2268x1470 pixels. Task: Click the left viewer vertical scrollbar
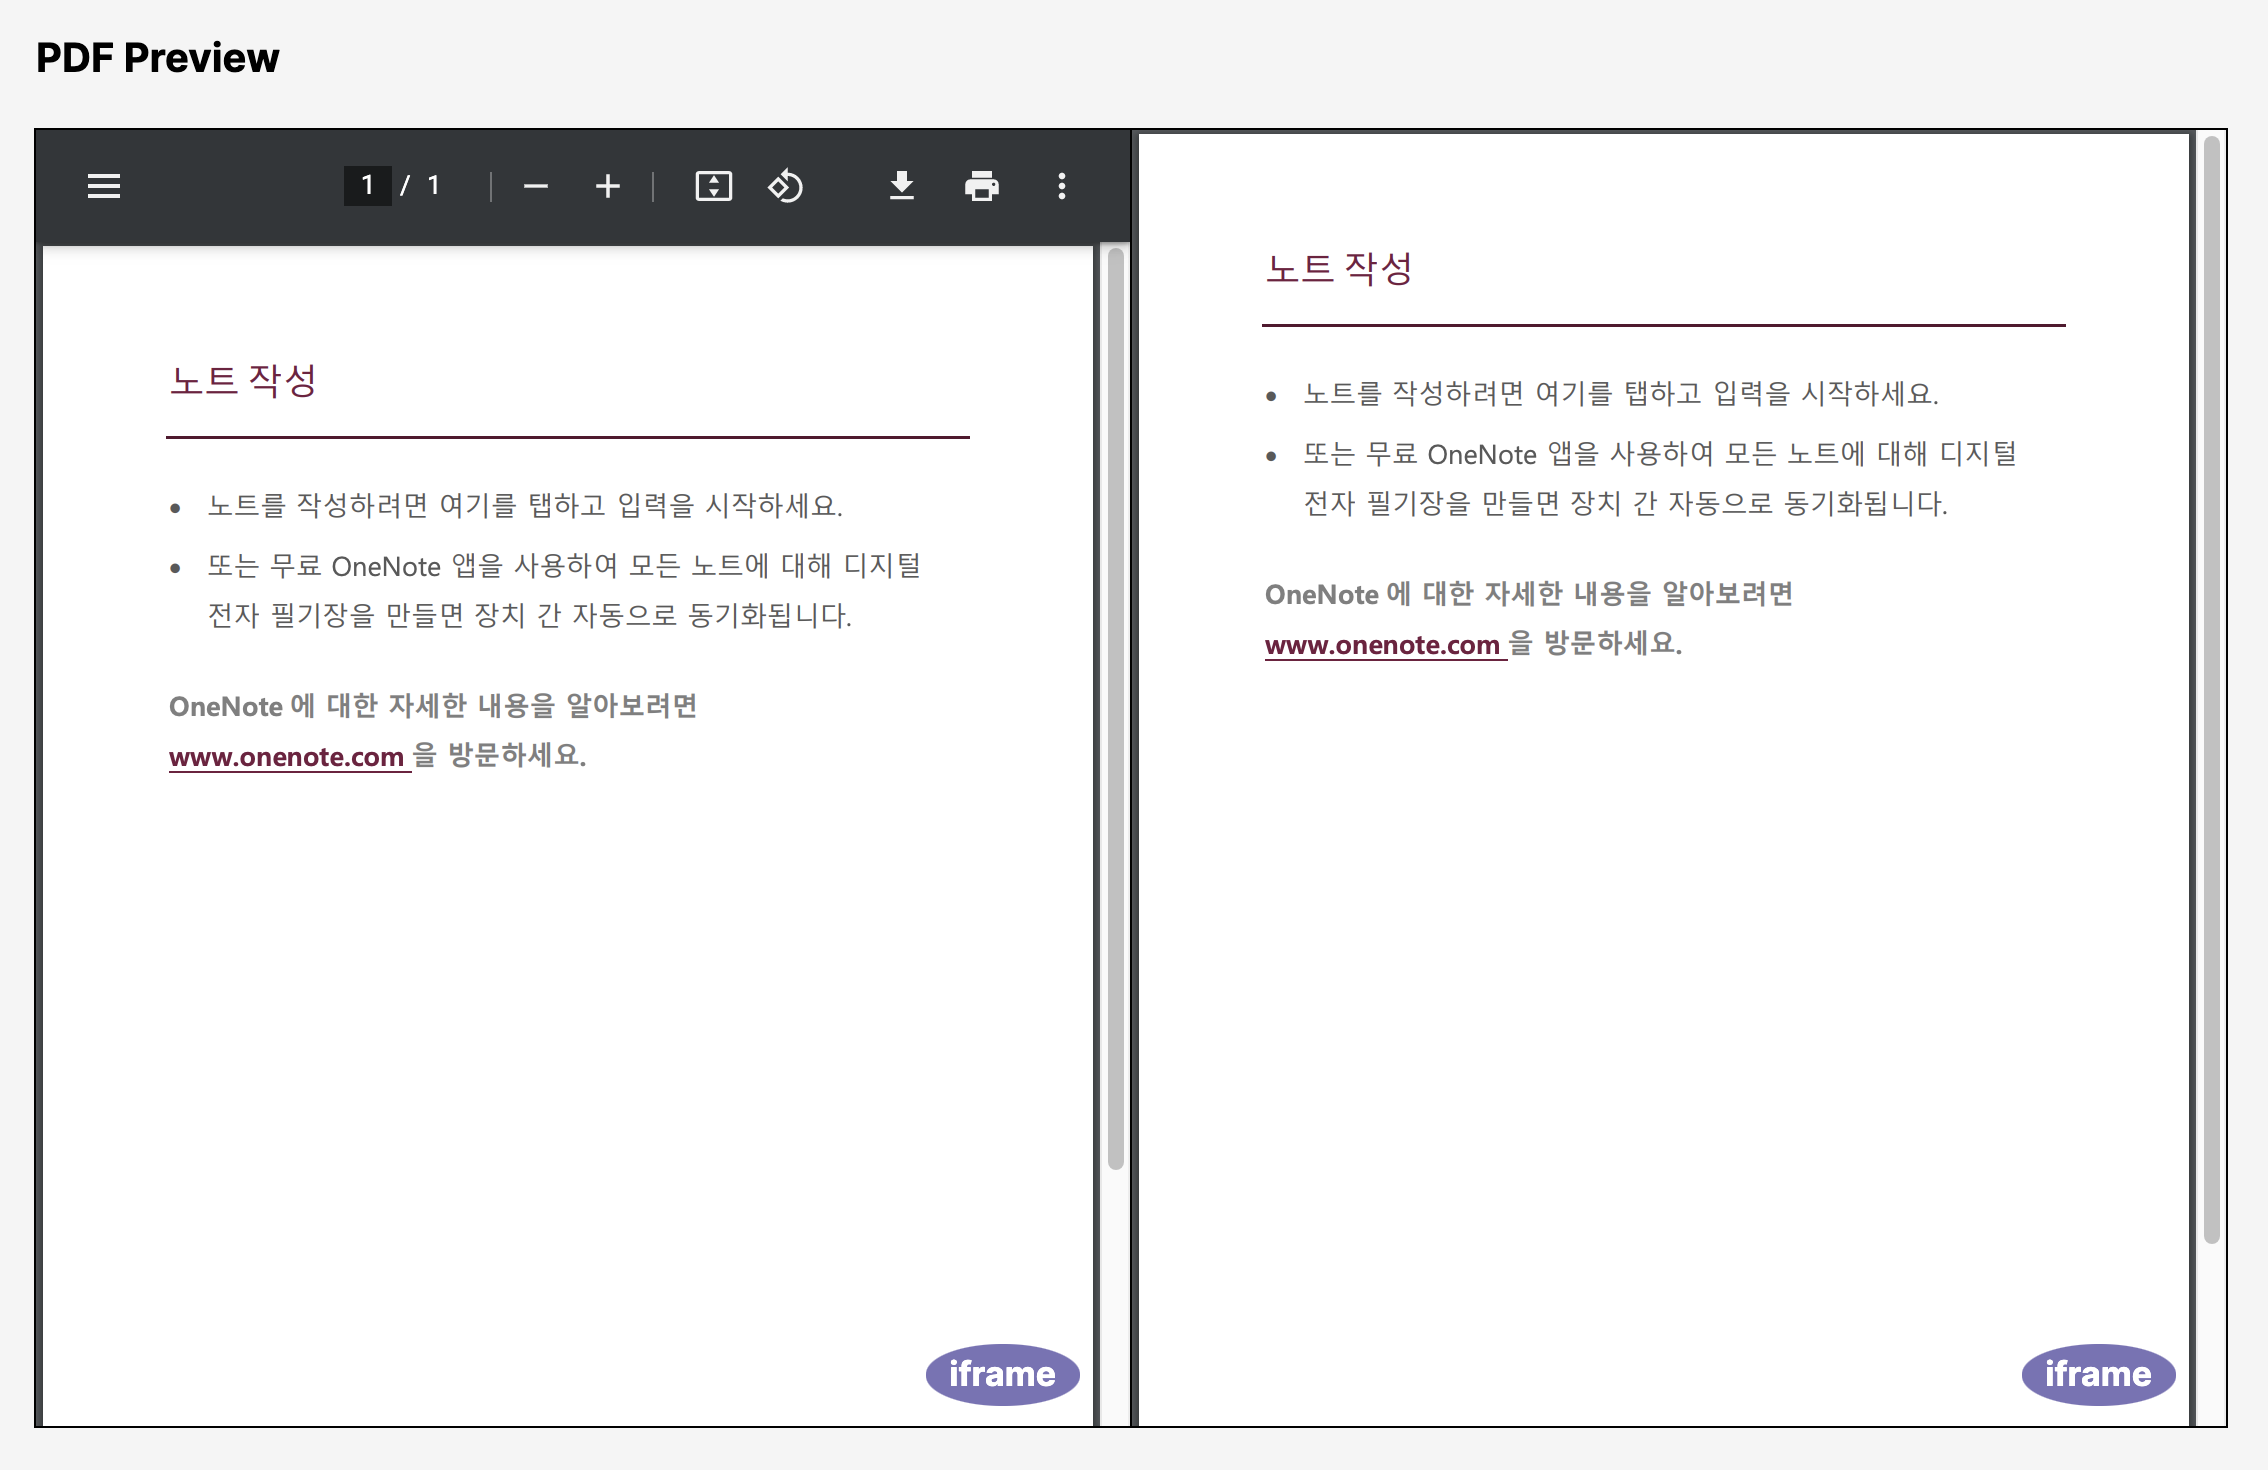pyautogui.click(x=1116, y=700)
